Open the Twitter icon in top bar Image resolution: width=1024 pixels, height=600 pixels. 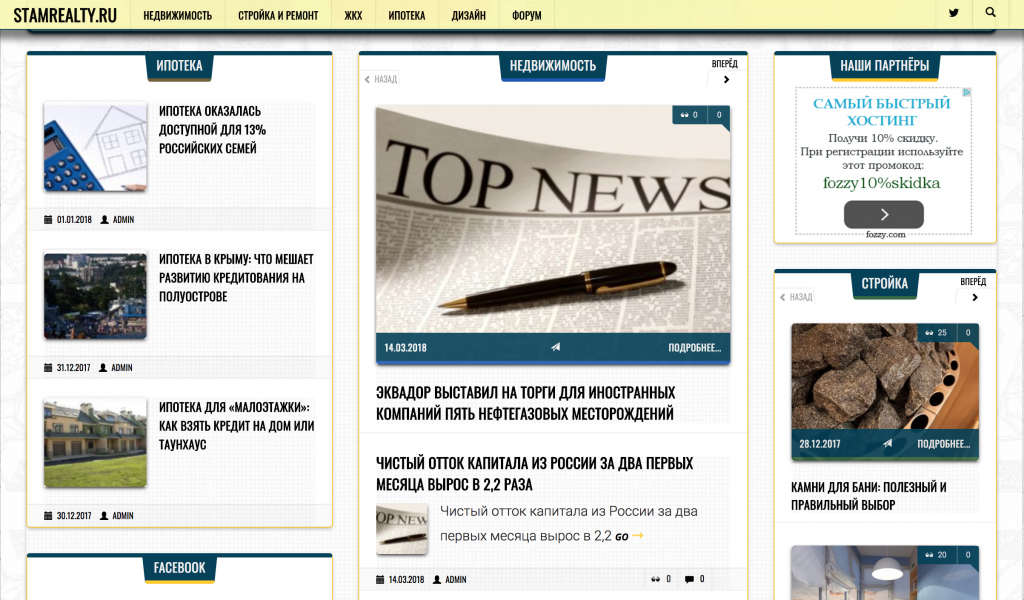pyautogui.click(x=953, y=14)
